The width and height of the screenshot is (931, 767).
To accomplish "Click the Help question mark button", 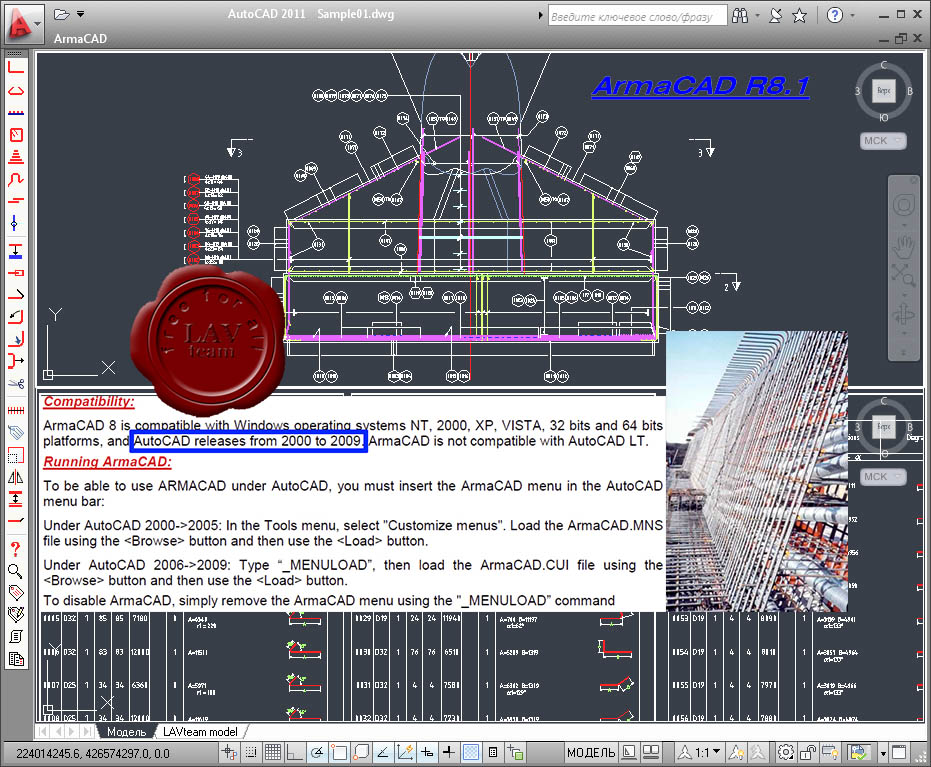I will coord(835,15).
